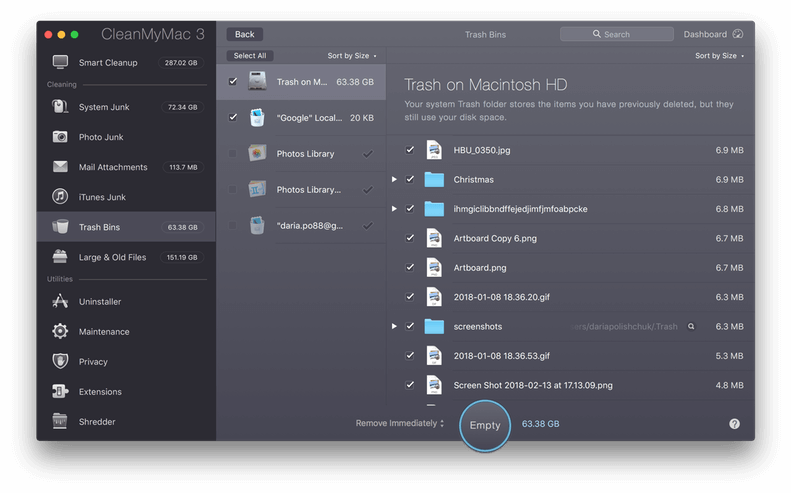Click the first Photos Library icon
This screenshot has height=493, width=791.
click(x=257, y=153)
